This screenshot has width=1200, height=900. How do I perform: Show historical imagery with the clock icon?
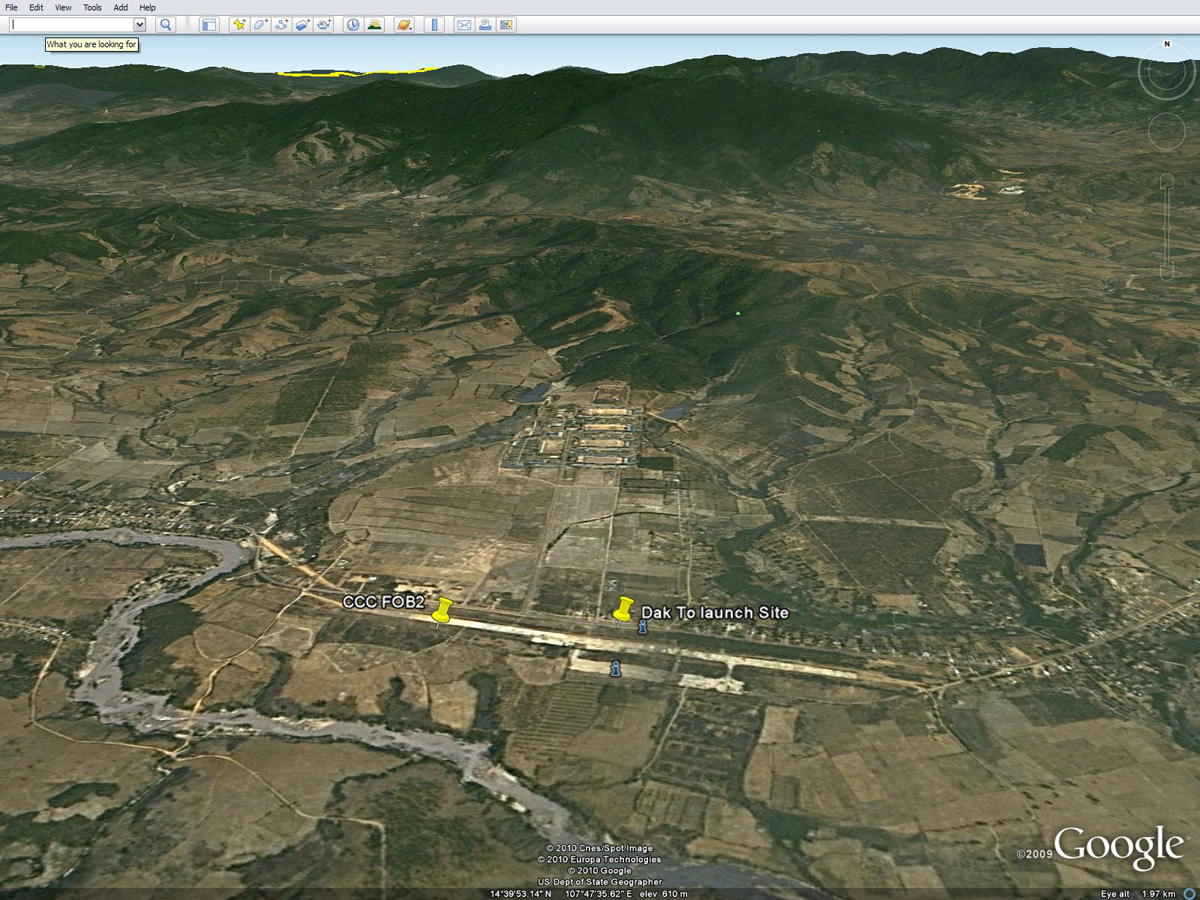pyautogui.click(x=353, y=24)
